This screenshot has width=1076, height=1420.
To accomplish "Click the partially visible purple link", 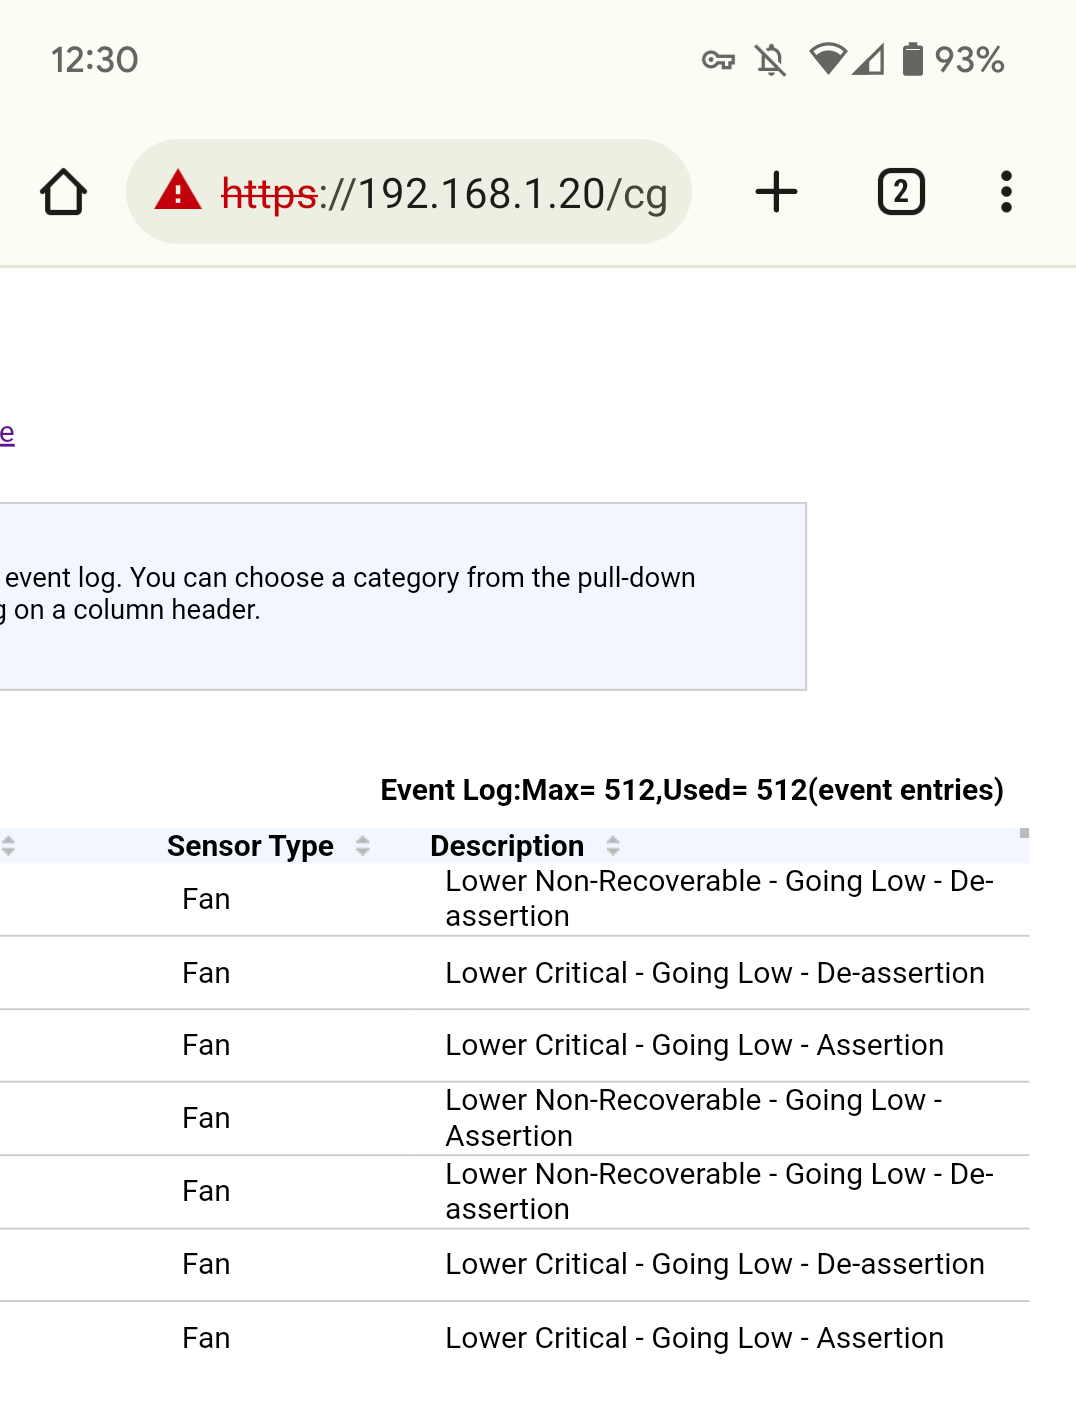I will tap(7, 433).
